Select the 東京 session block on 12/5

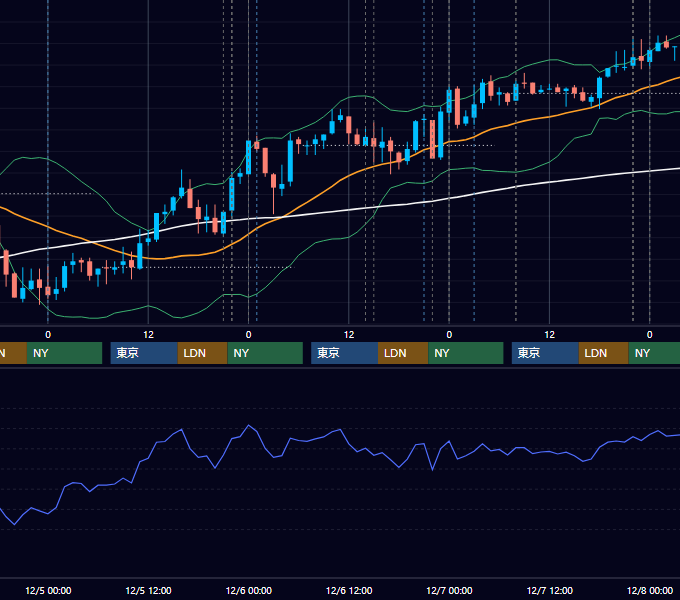pyautogui.click(x=144, y=353)
